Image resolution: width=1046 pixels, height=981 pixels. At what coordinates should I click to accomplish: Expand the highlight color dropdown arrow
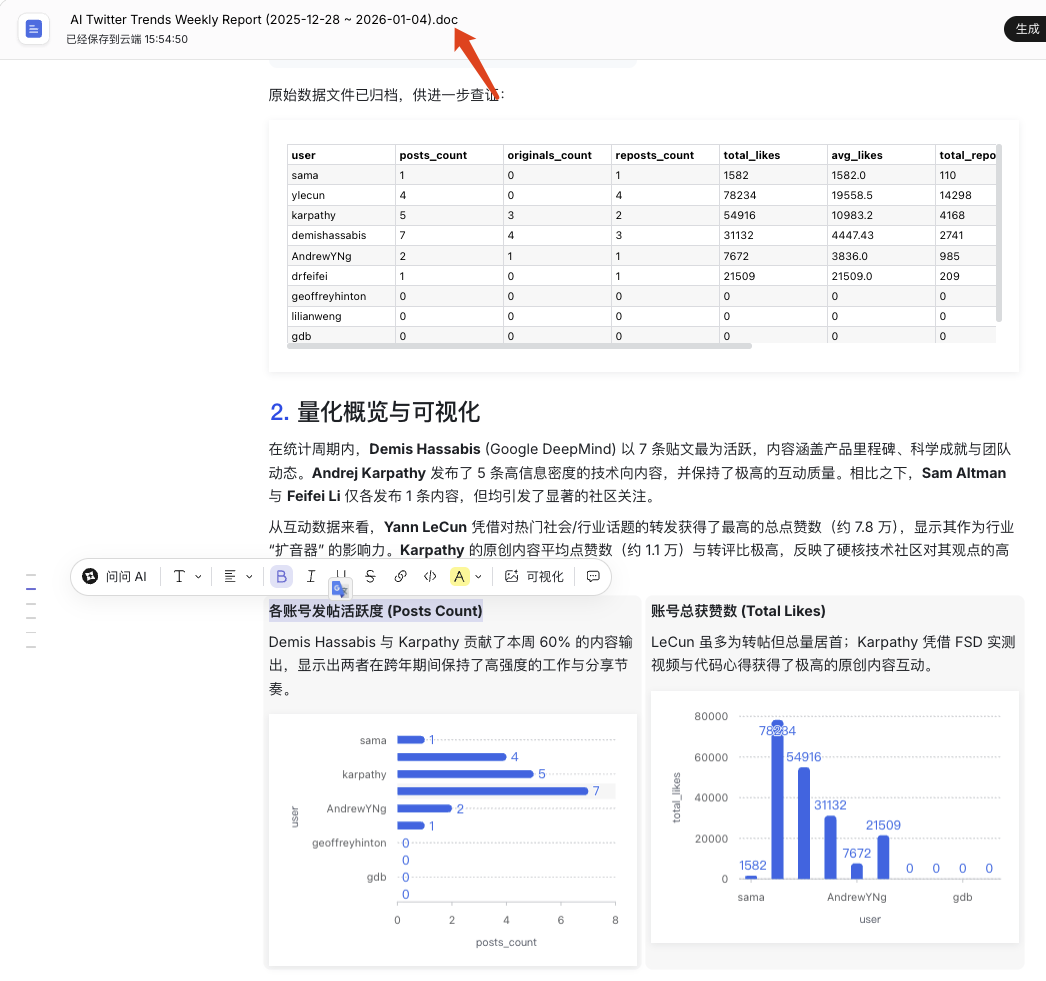tap(479, 576)
